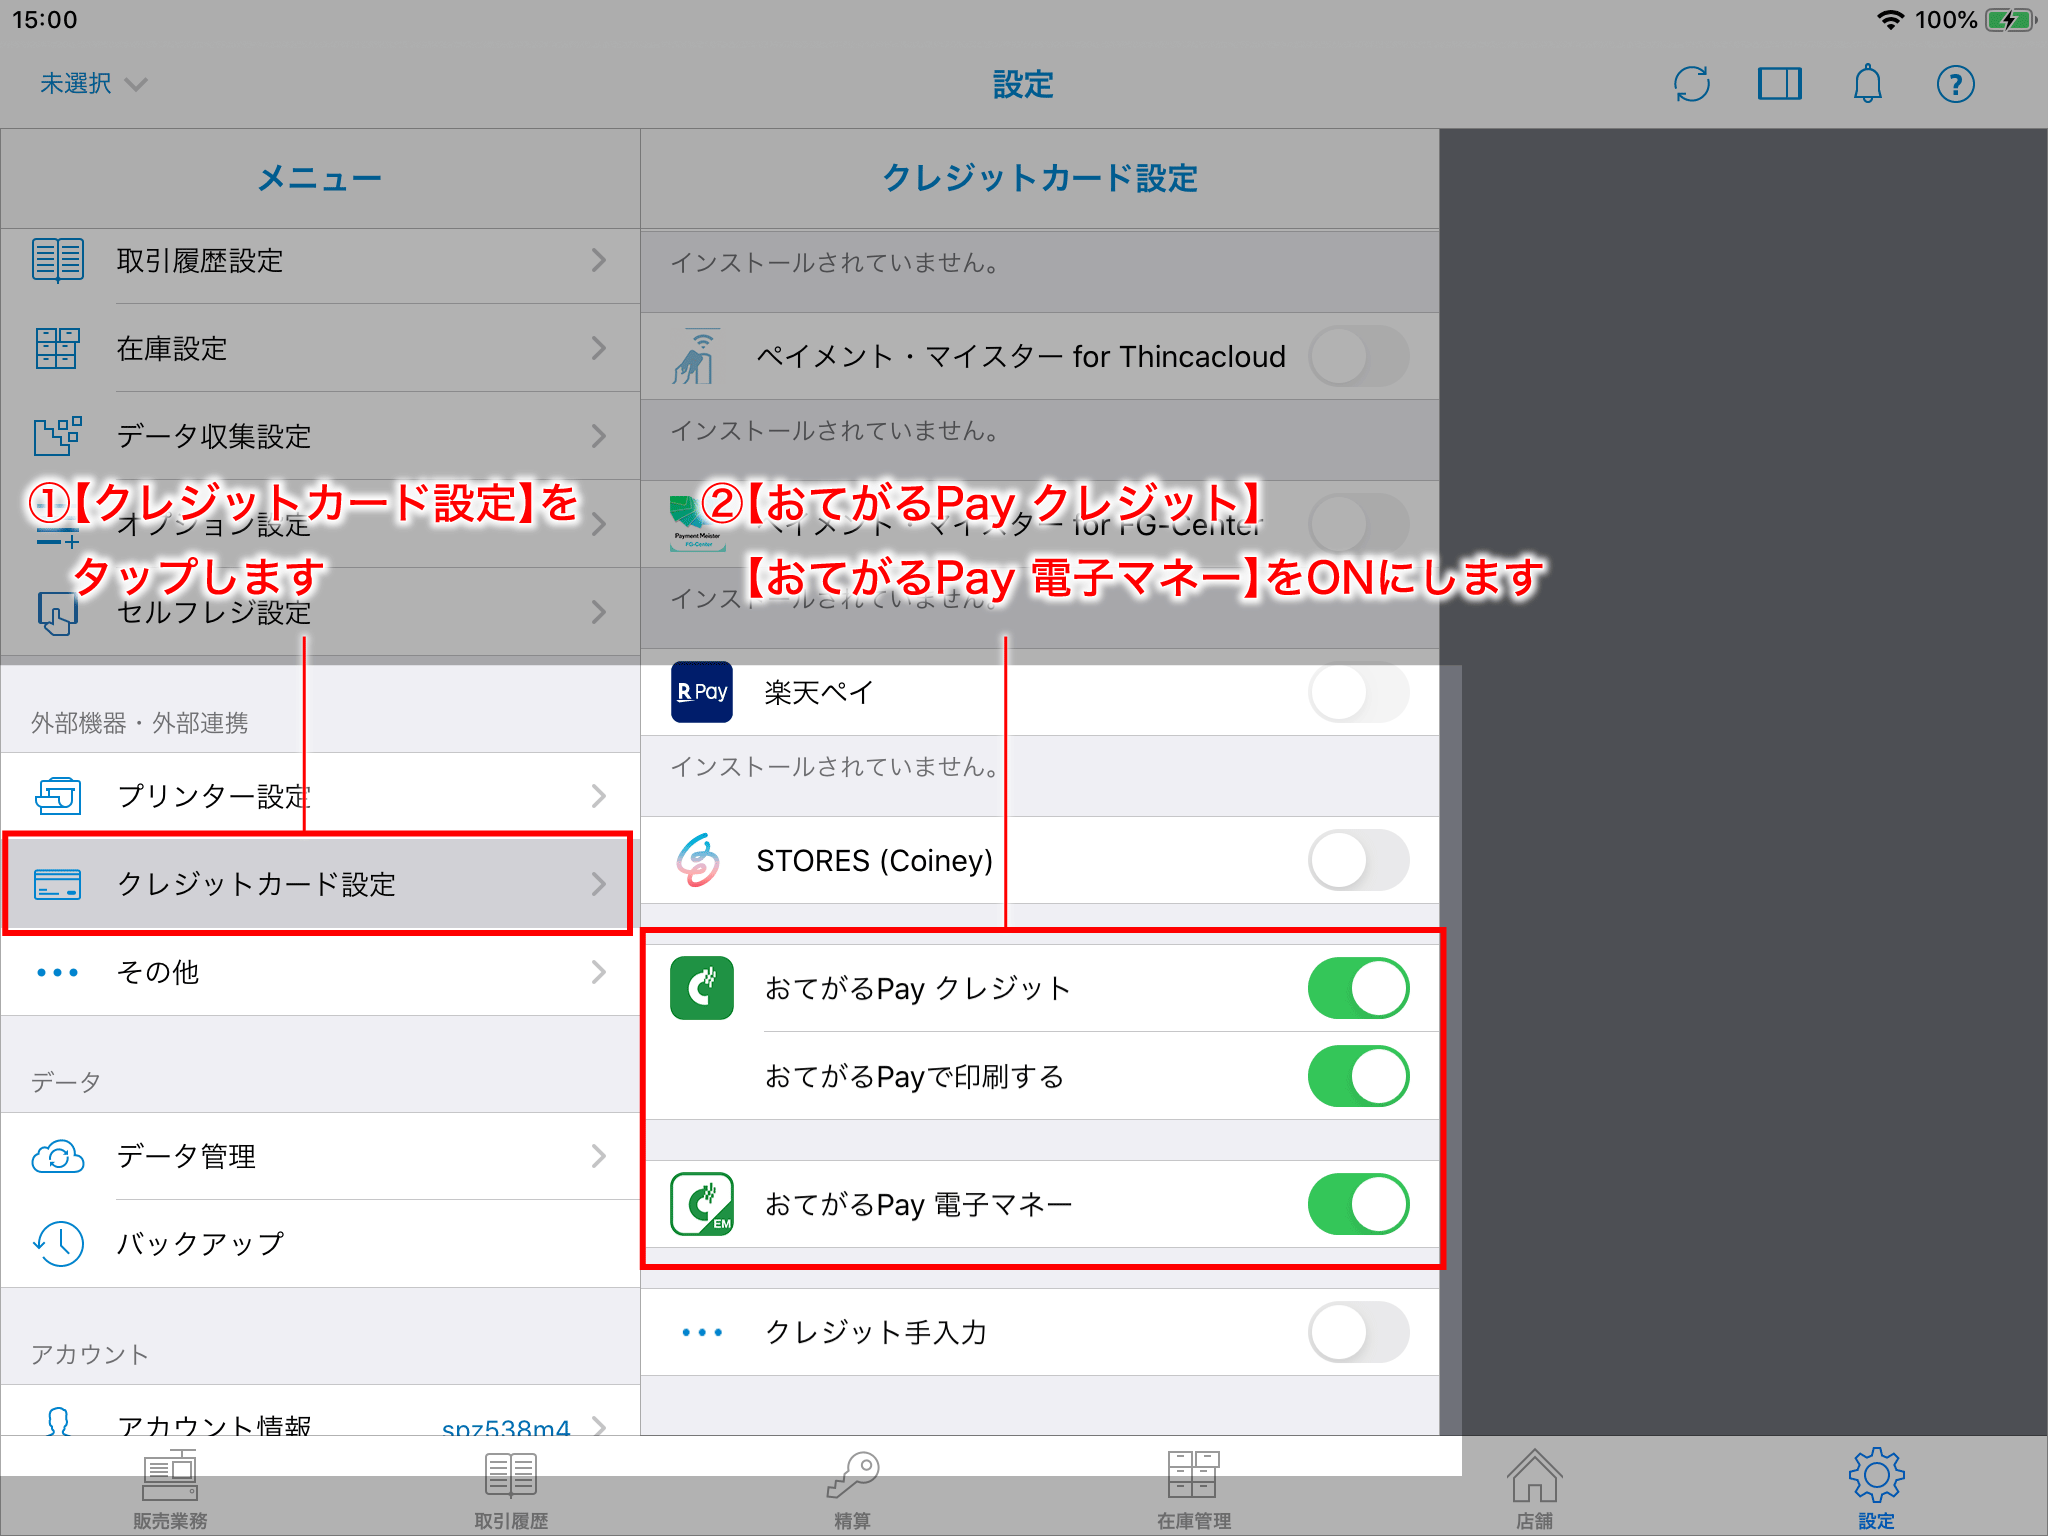Open the help question mark icon
2048x1536 pixels.
tap(1955, 84)
